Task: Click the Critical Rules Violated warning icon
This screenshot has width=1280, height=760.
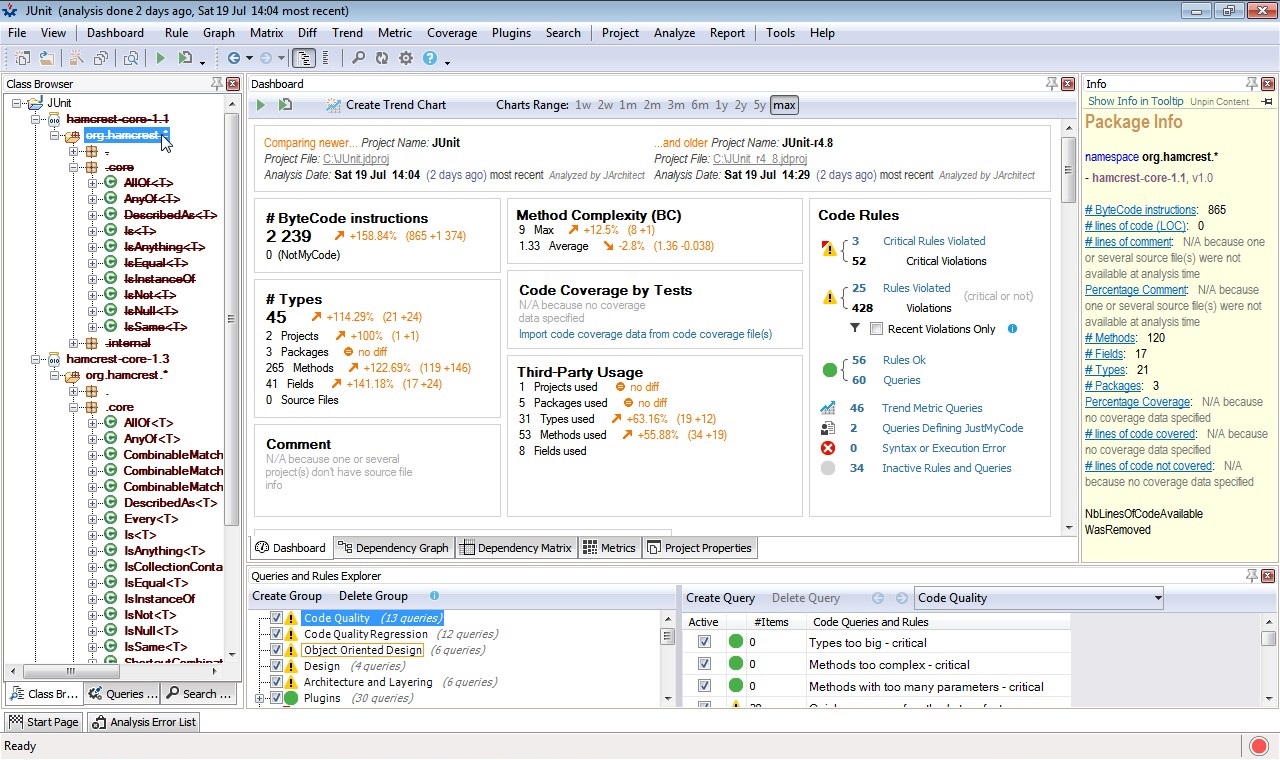Action: coord(828,248)
